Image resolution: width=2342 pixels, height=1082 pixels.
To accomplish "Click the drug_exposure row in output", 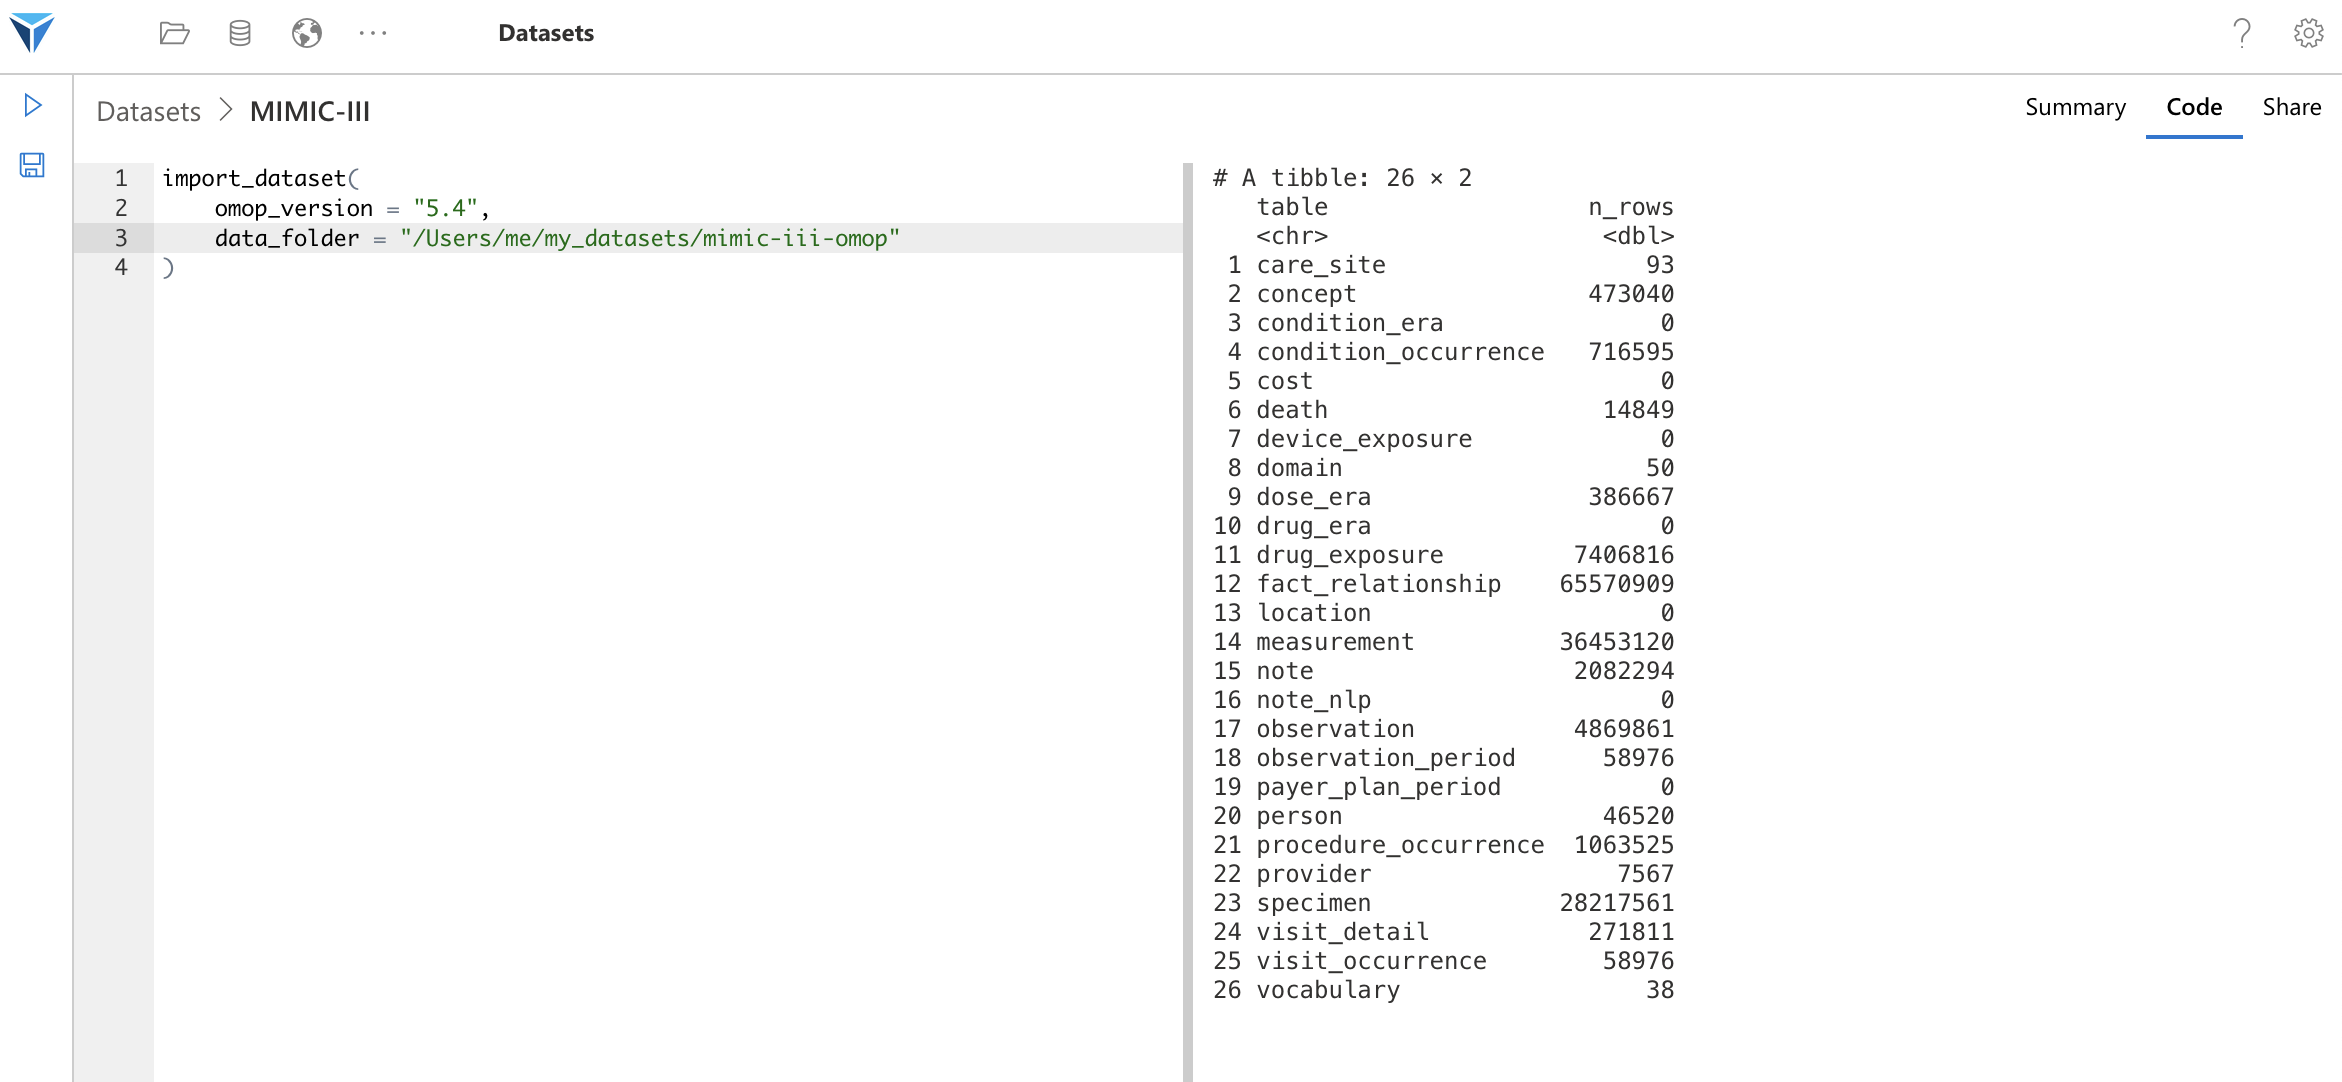I will click(x=1444, y=555).
